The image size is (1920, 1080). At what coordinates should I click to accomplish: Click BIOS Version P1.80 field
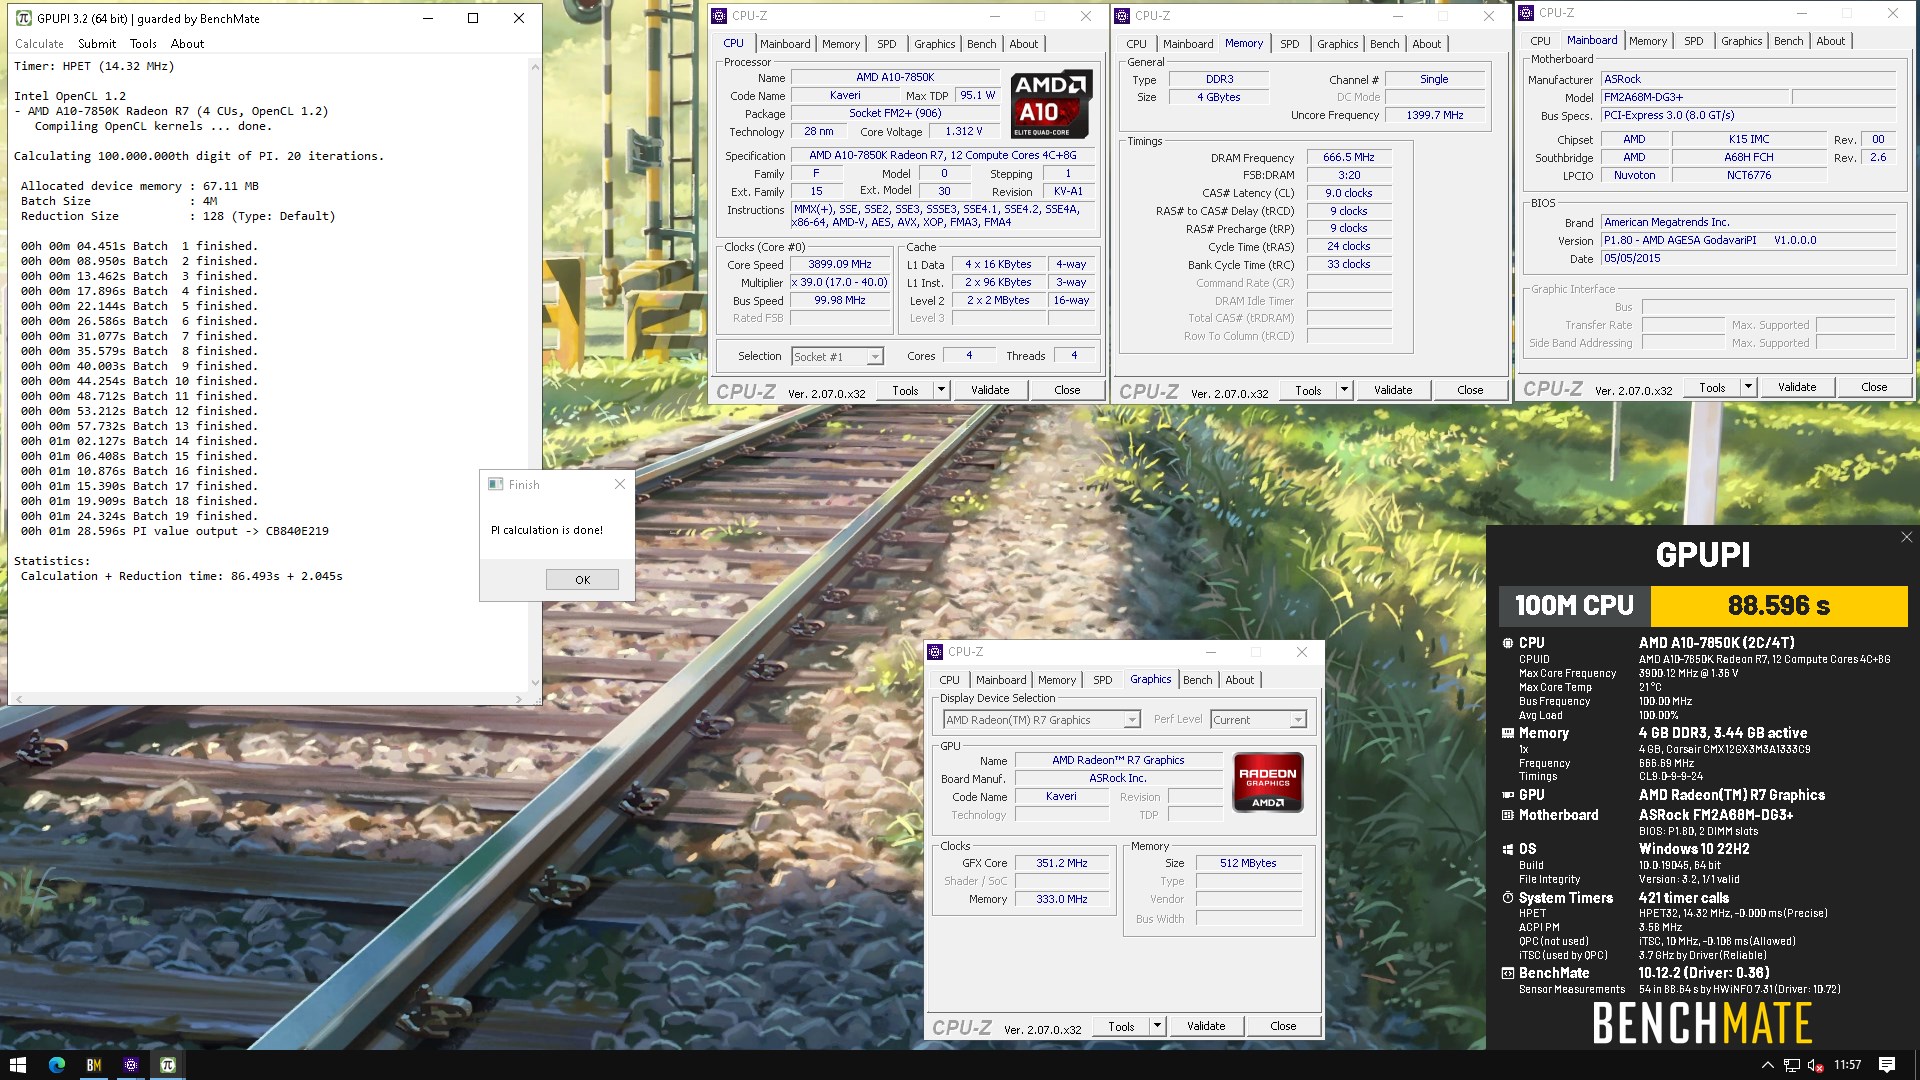coord(1749,240)
